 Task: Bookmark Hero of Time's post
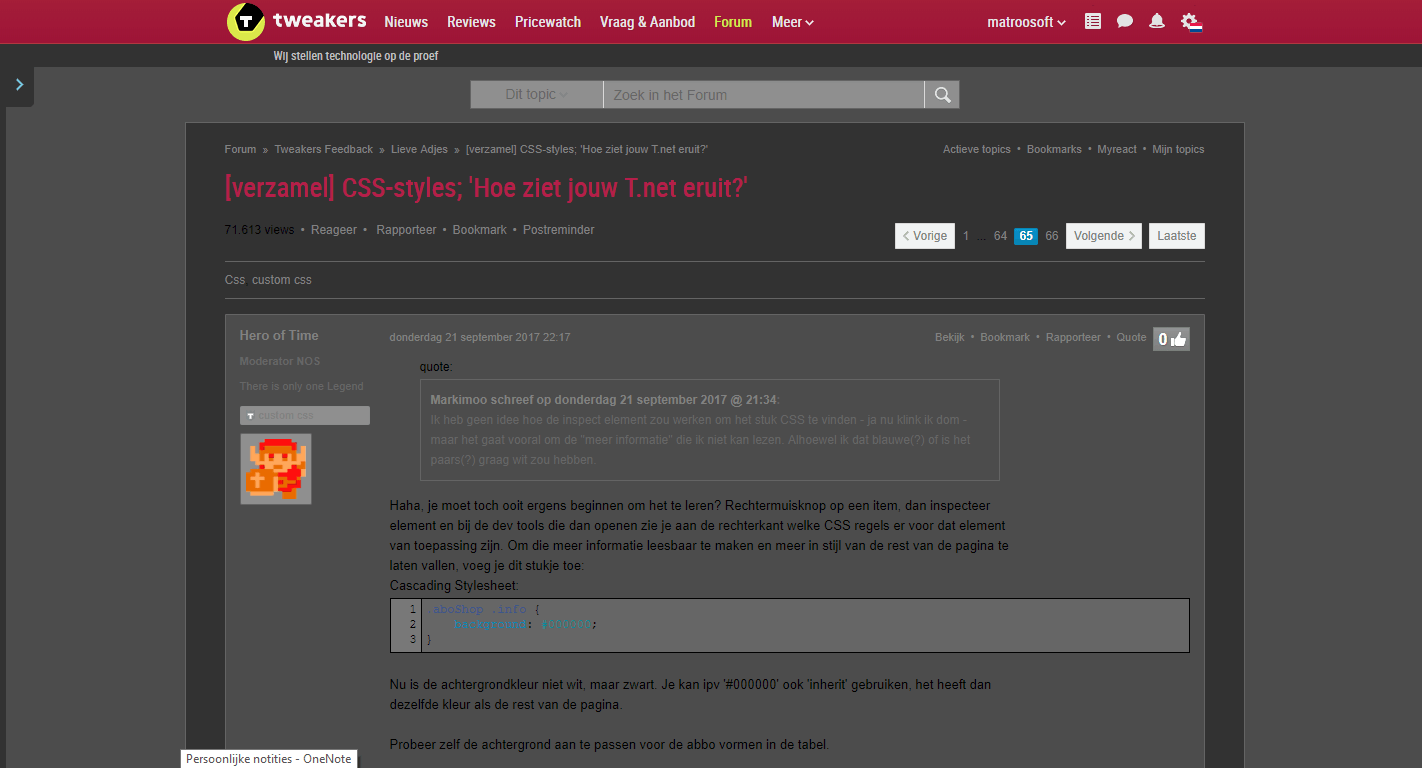(x=1005, y=338)
